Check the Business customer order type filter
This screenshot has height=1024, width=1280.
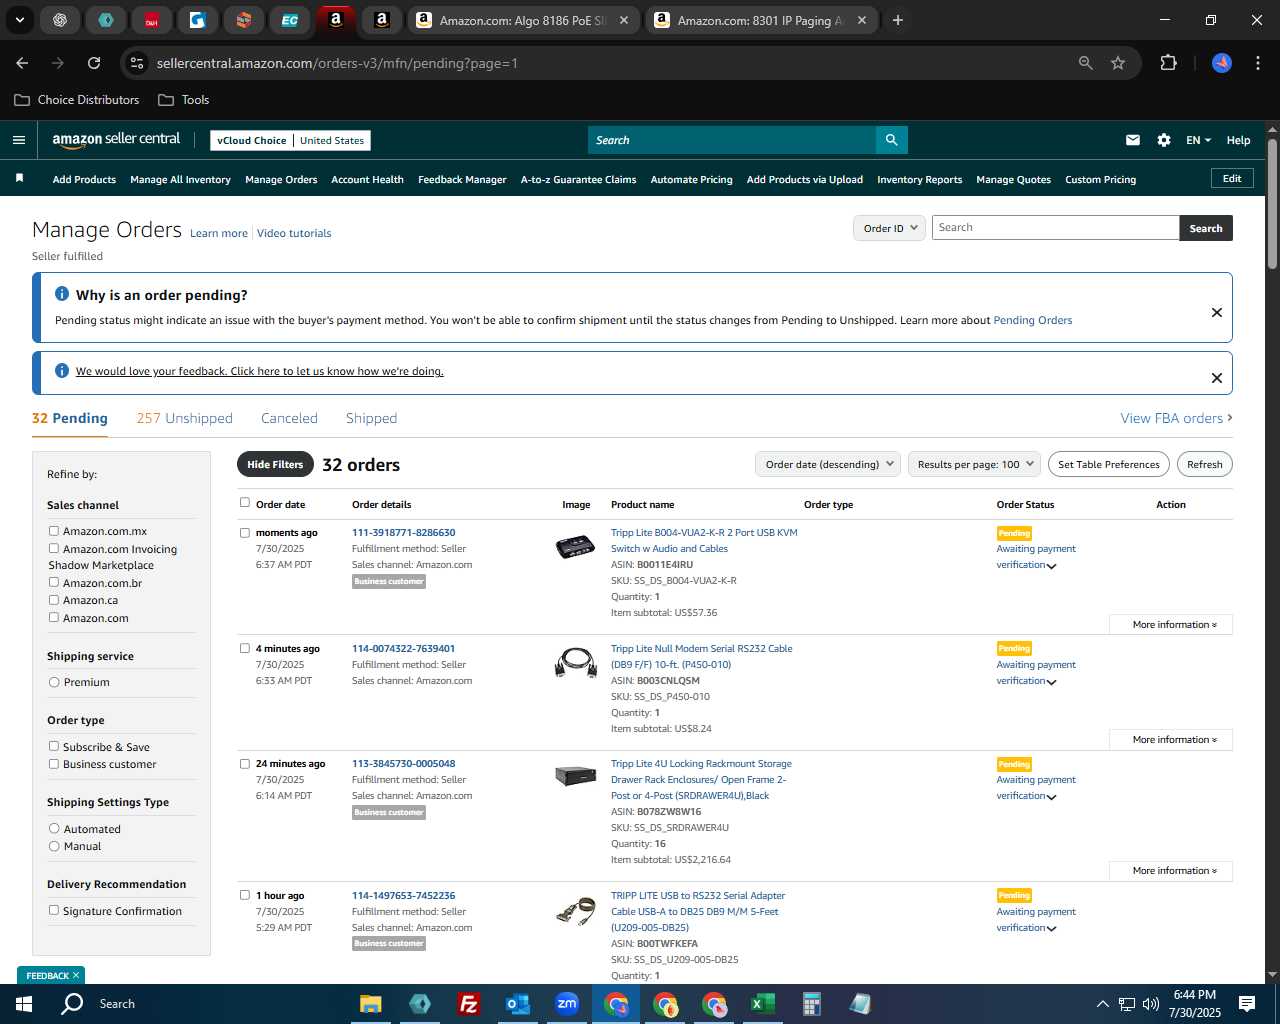point(54,763)
